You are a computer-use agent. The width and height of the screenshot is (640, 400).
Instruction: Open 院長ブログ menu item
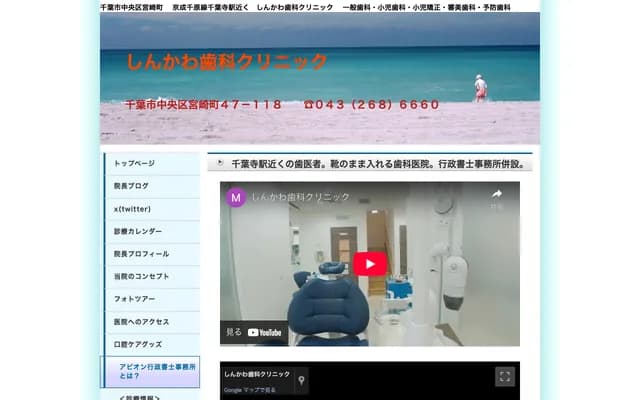(x=152, y=186)
